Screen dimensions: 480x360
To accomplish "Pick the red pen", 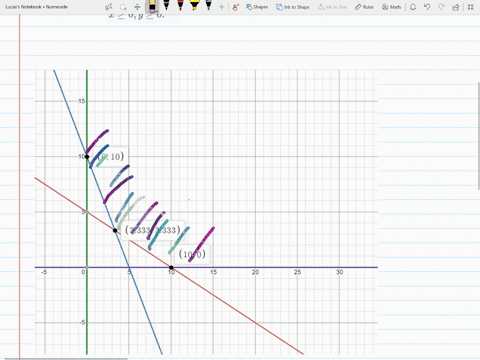I will coord(180,5).
